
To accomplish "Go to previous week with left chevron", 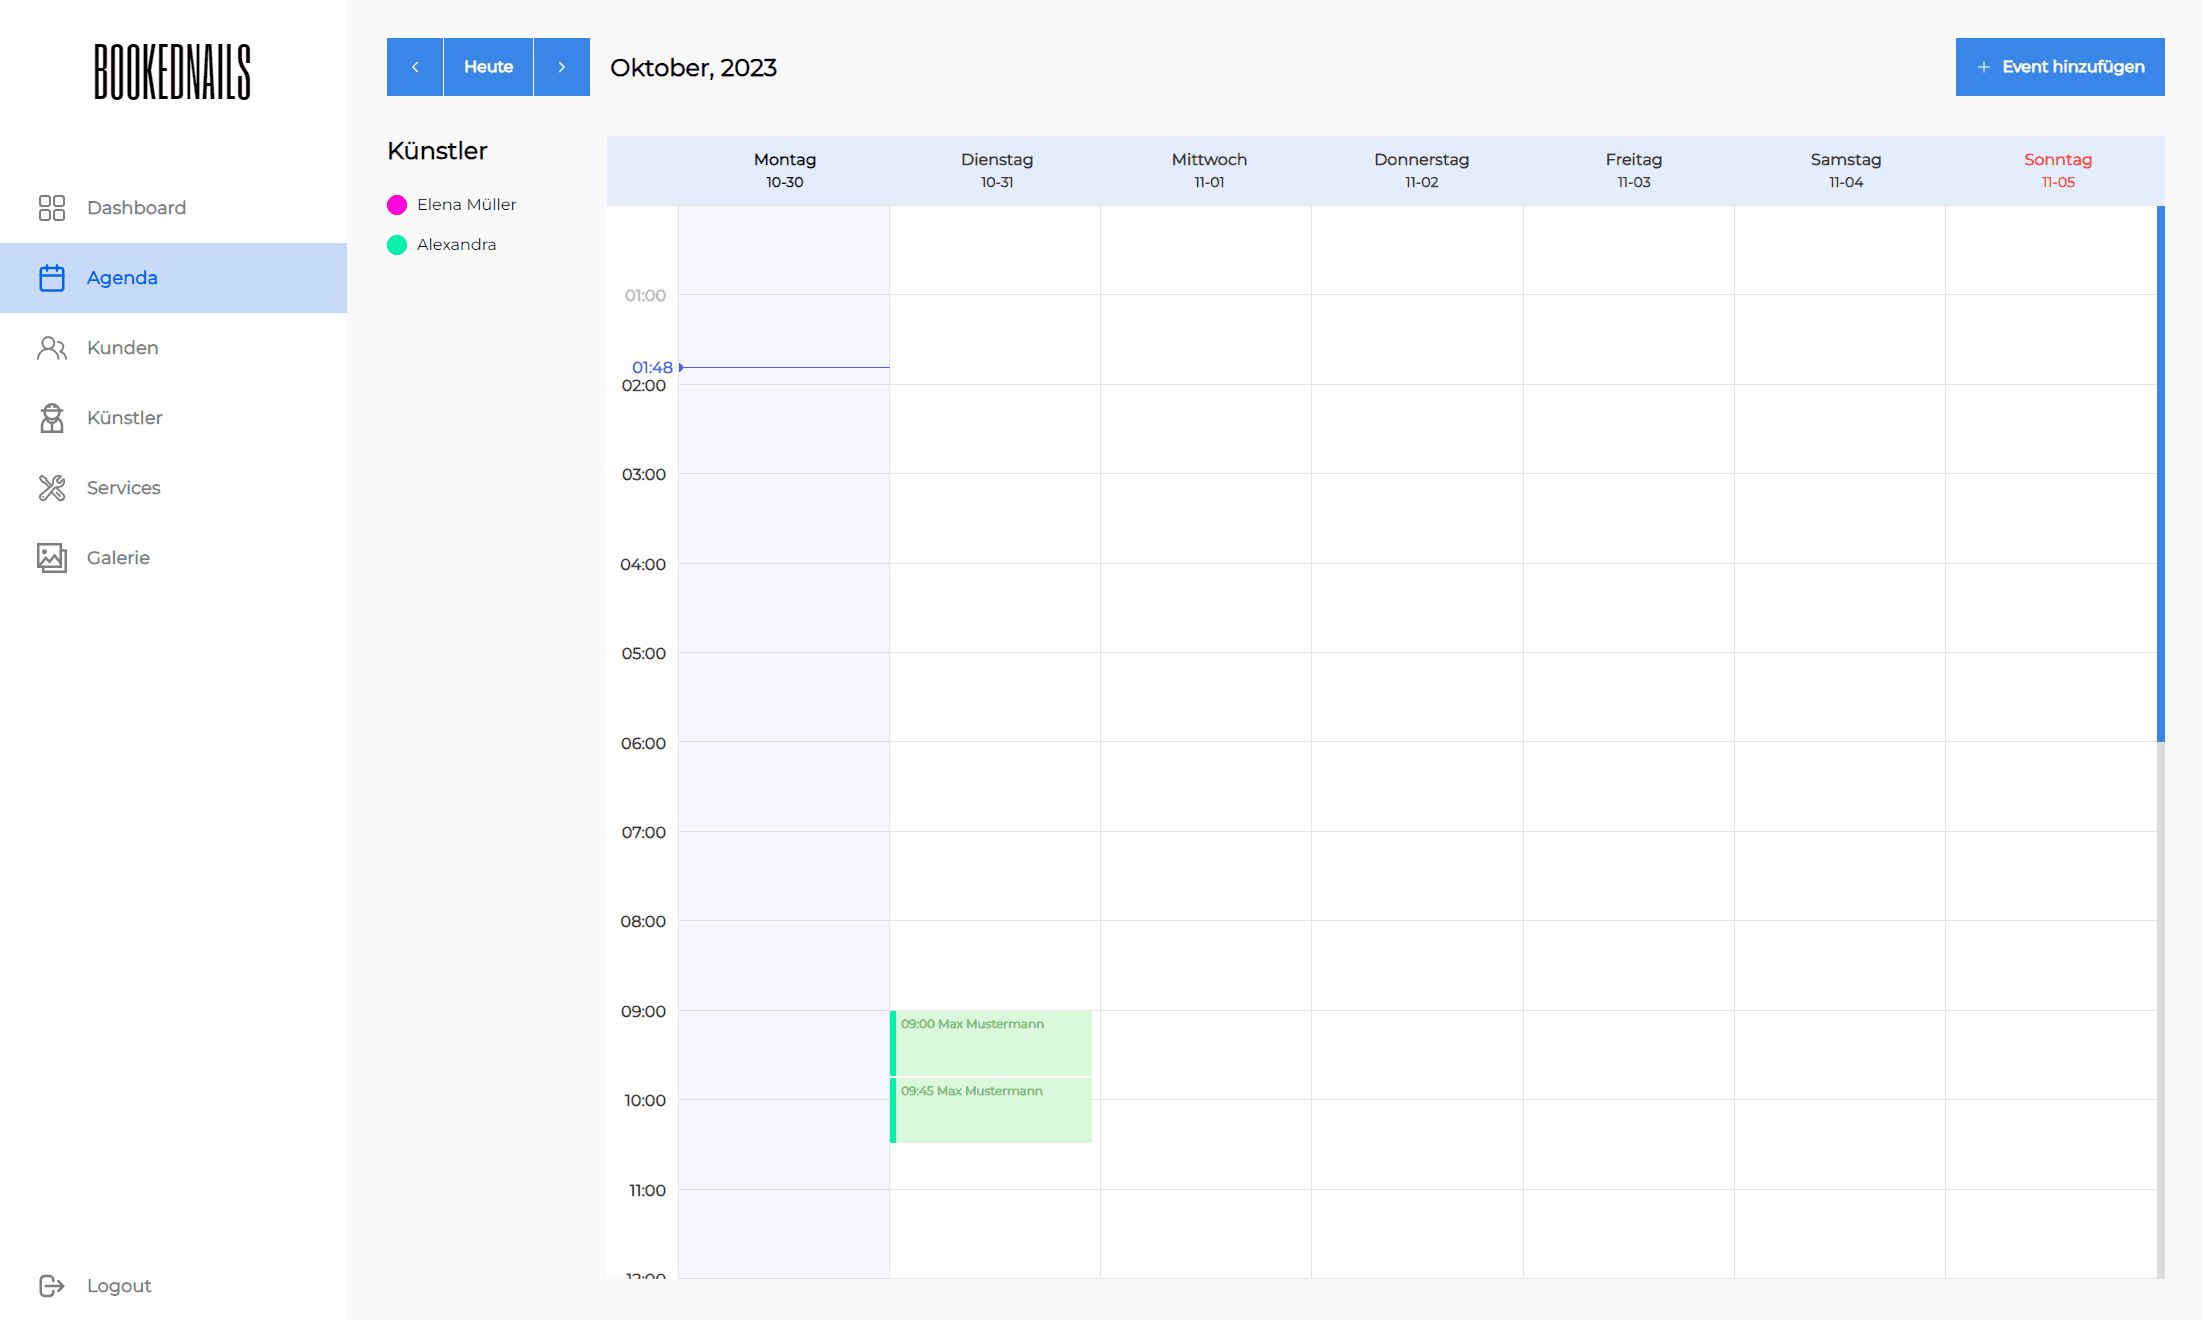I will pyautogui.click(x=415, y=67).
